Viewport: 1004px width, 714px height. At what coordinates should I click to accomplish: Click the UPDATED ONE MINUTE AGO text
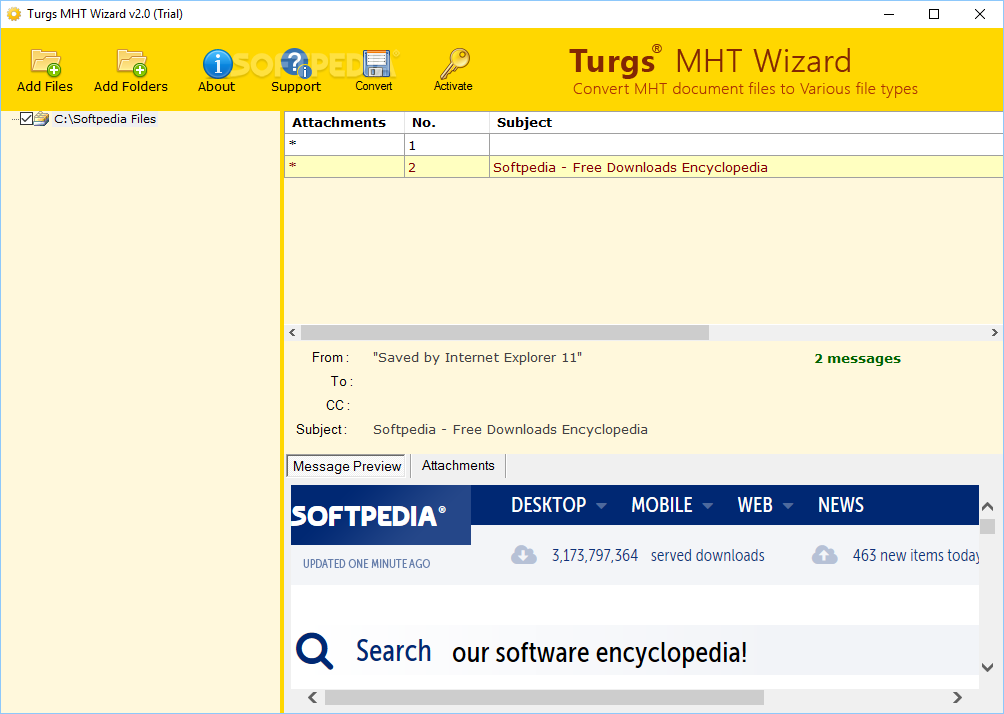(x=366, y=564)
